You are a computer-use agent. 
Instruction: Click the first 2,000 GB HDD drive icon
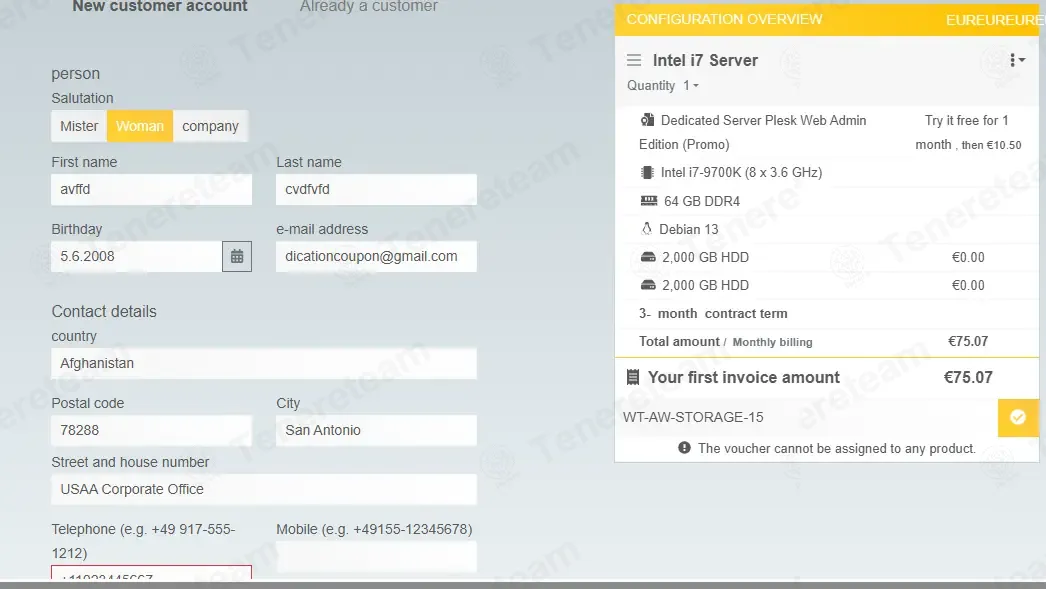pos(648,257)
